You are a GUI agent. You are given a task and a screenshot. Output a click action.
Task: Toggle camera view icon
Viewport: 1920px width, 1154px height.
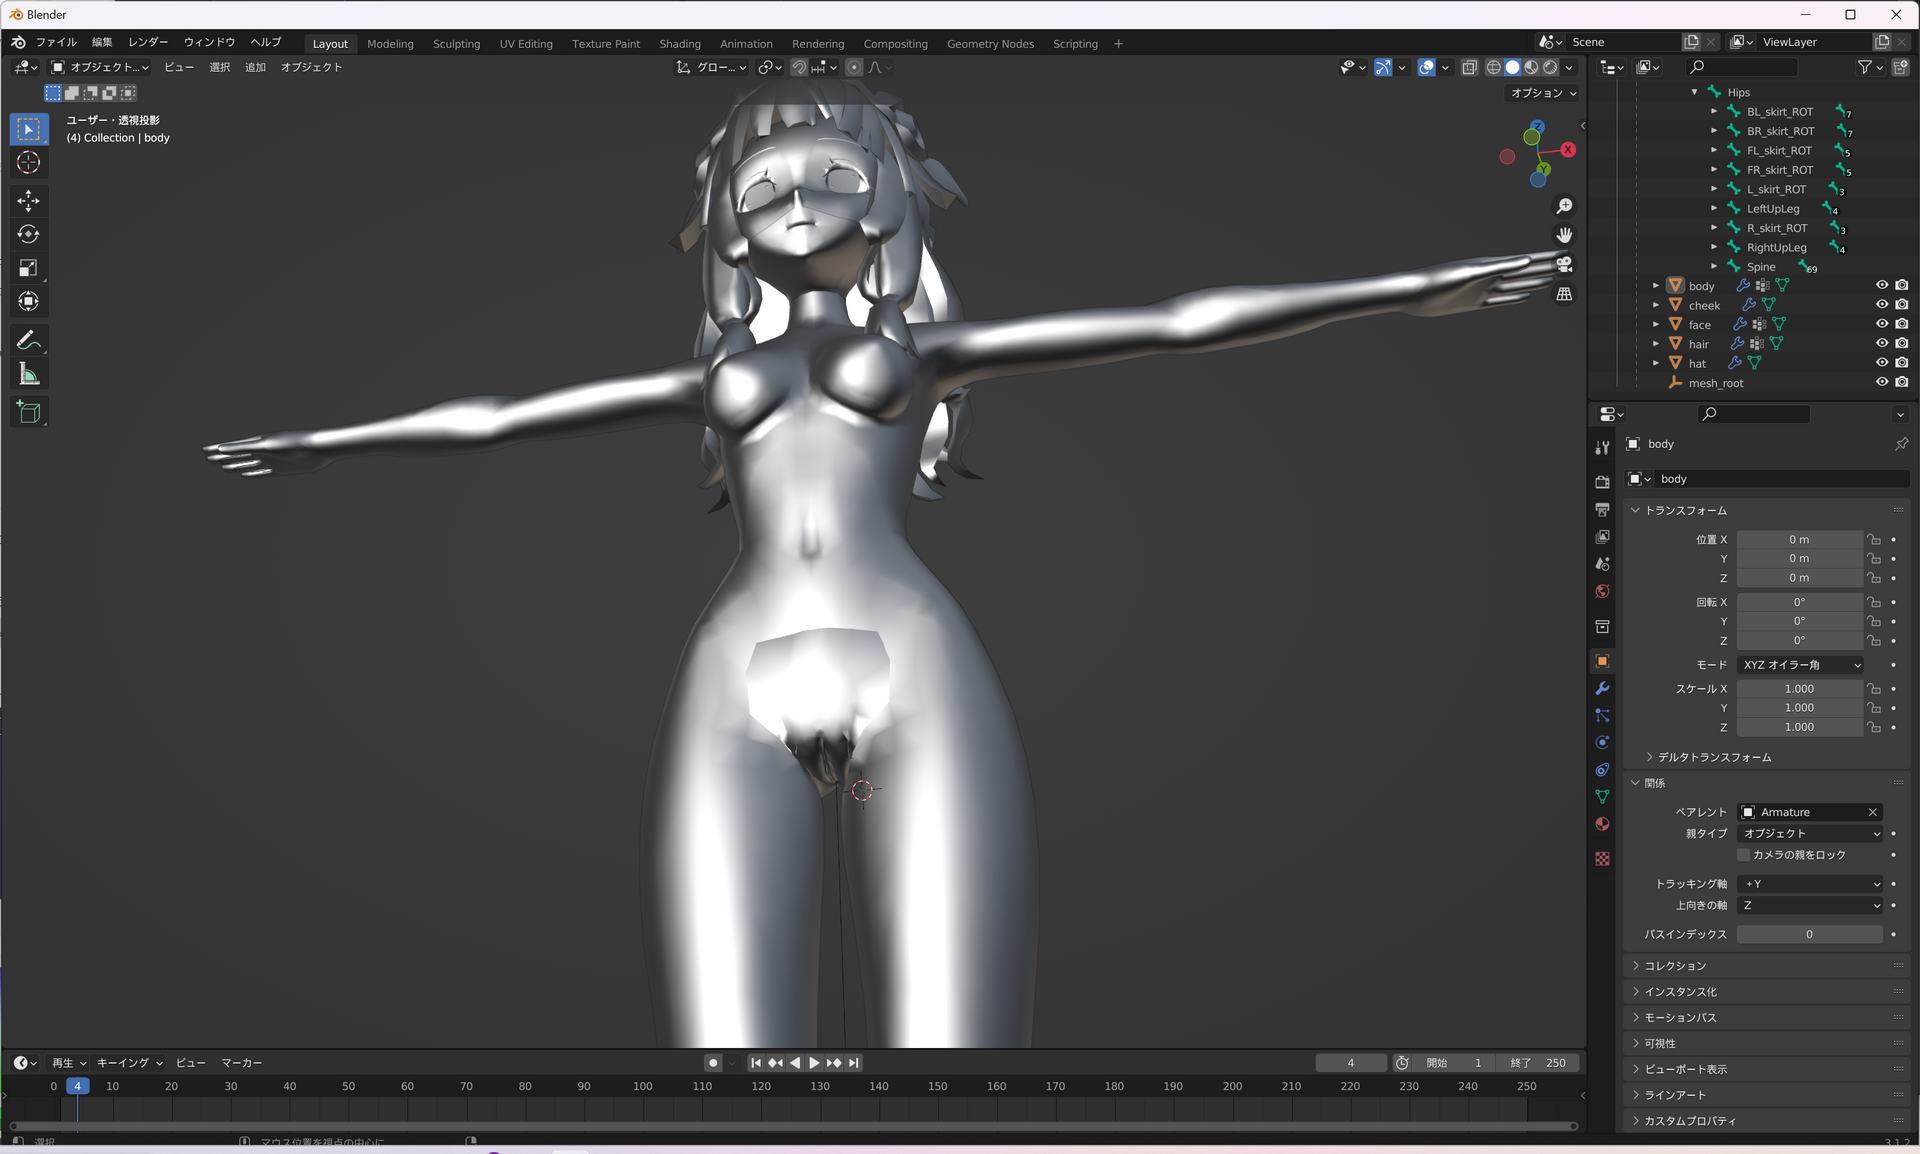tap(1564, 265)
